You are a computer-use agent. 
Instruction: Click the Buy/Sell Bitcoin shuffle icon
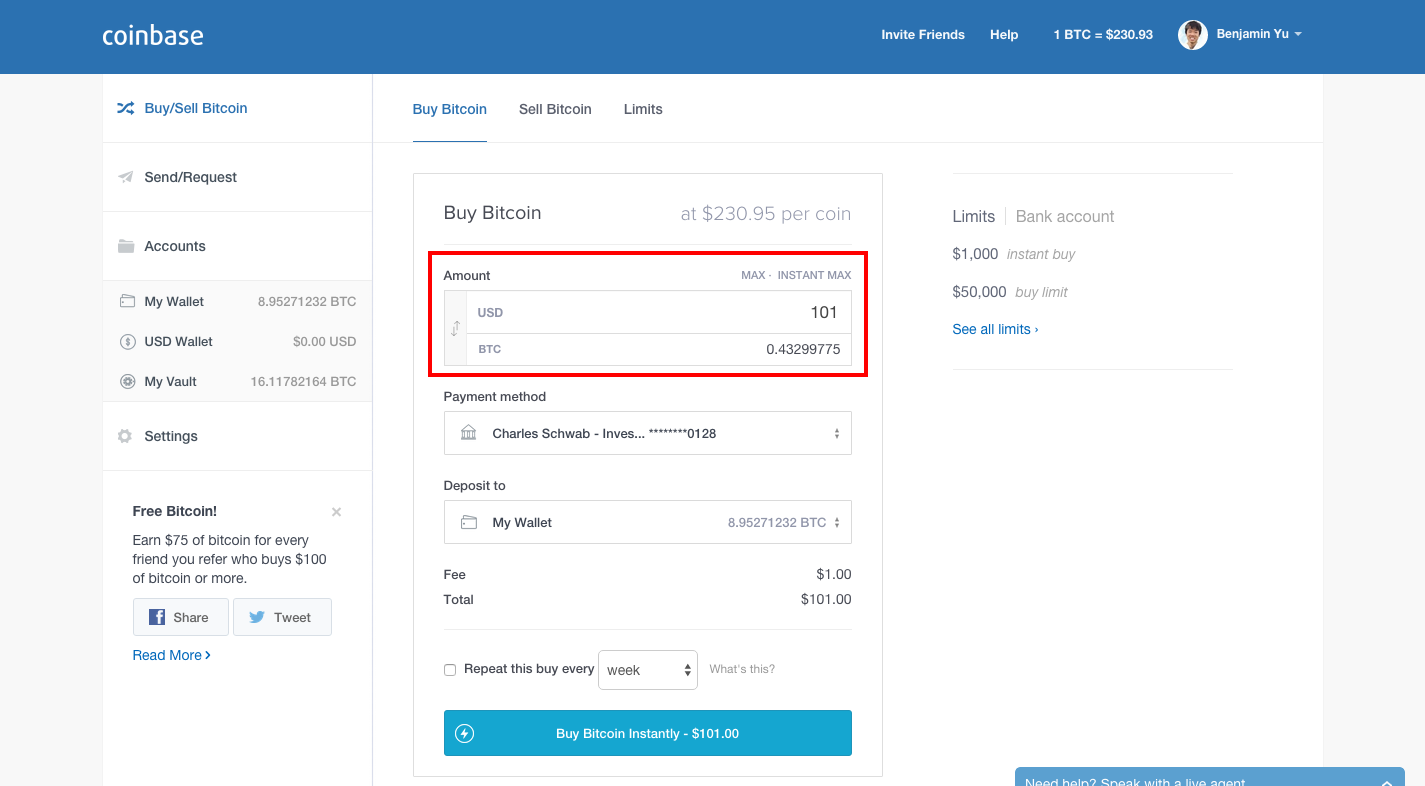pyautogui.click(x=125, y=108)
